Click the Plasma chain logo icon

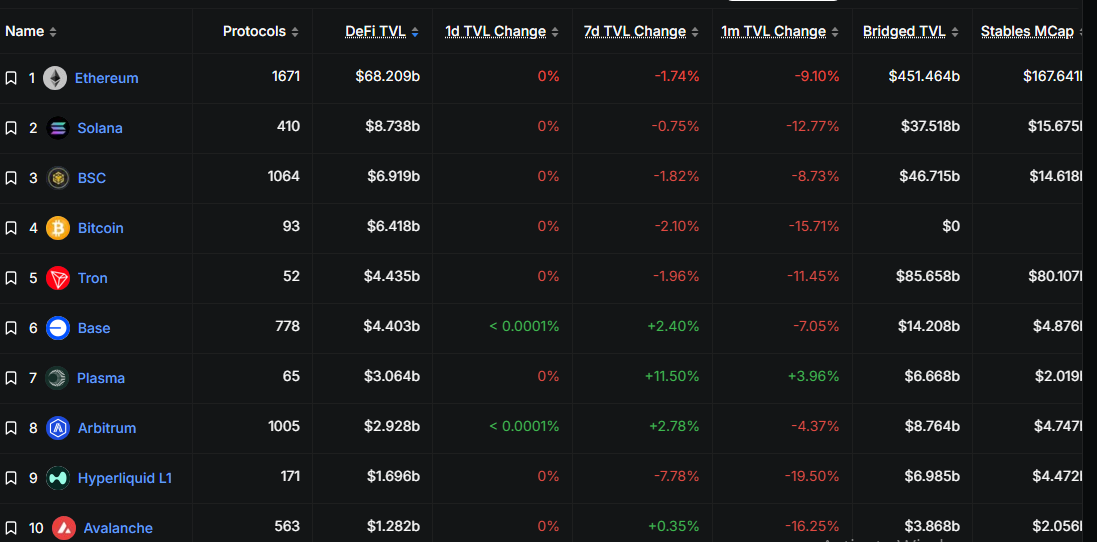click(x=57, y=378)
